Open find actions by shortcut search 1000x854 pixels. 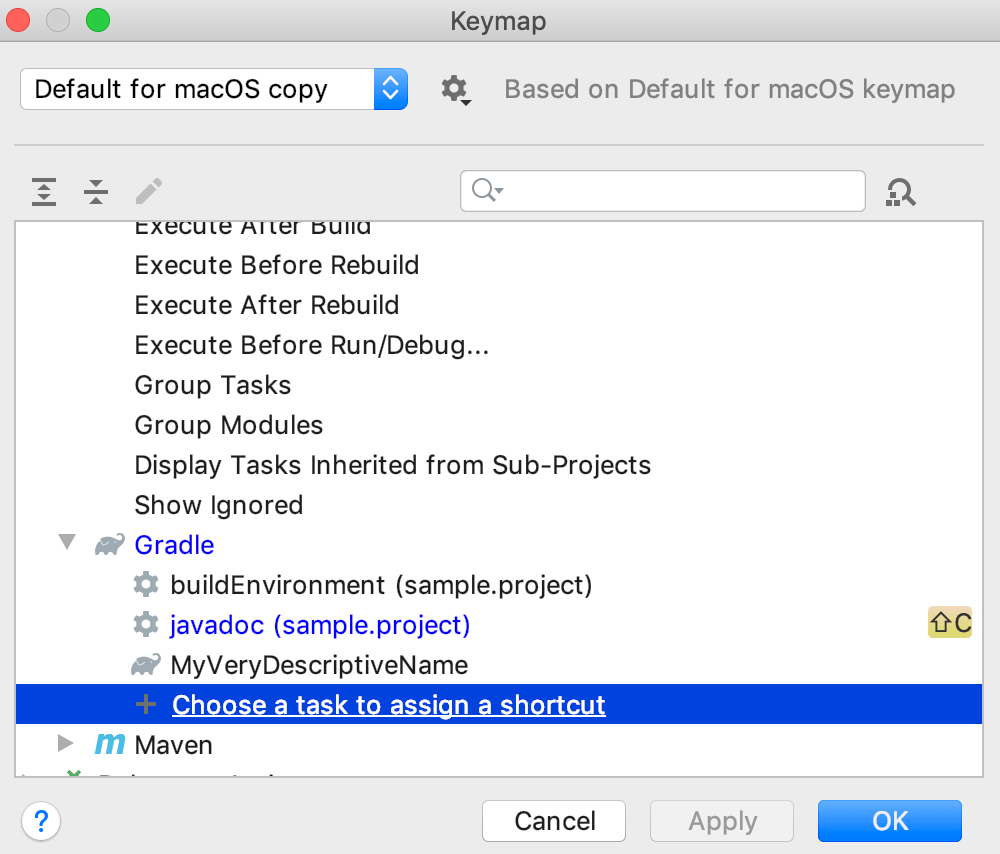(x=900, y=192)
